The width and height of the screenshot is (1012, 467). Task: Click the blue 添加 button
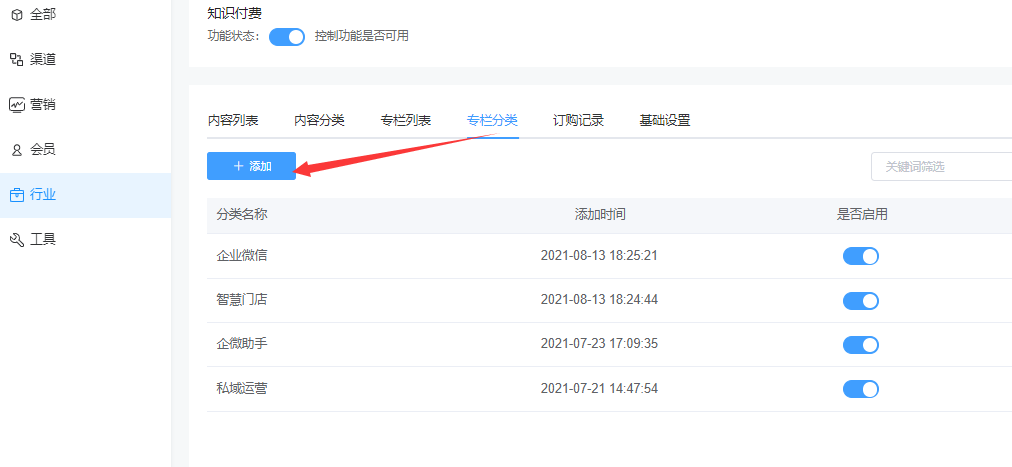(x=252, y=166)
